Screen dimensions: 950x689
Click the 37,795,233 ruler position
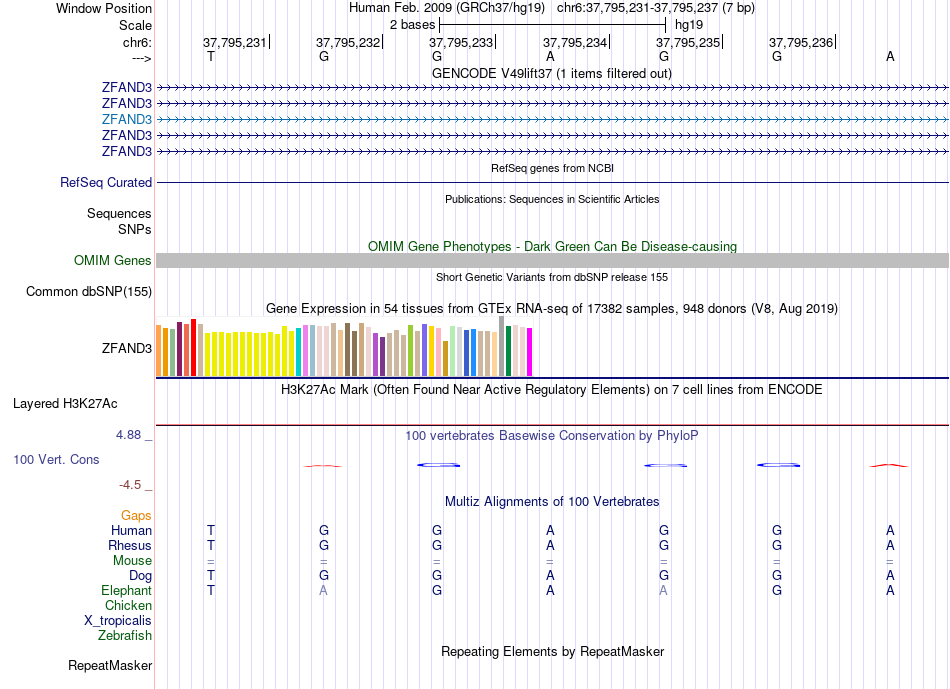[461, 42]
